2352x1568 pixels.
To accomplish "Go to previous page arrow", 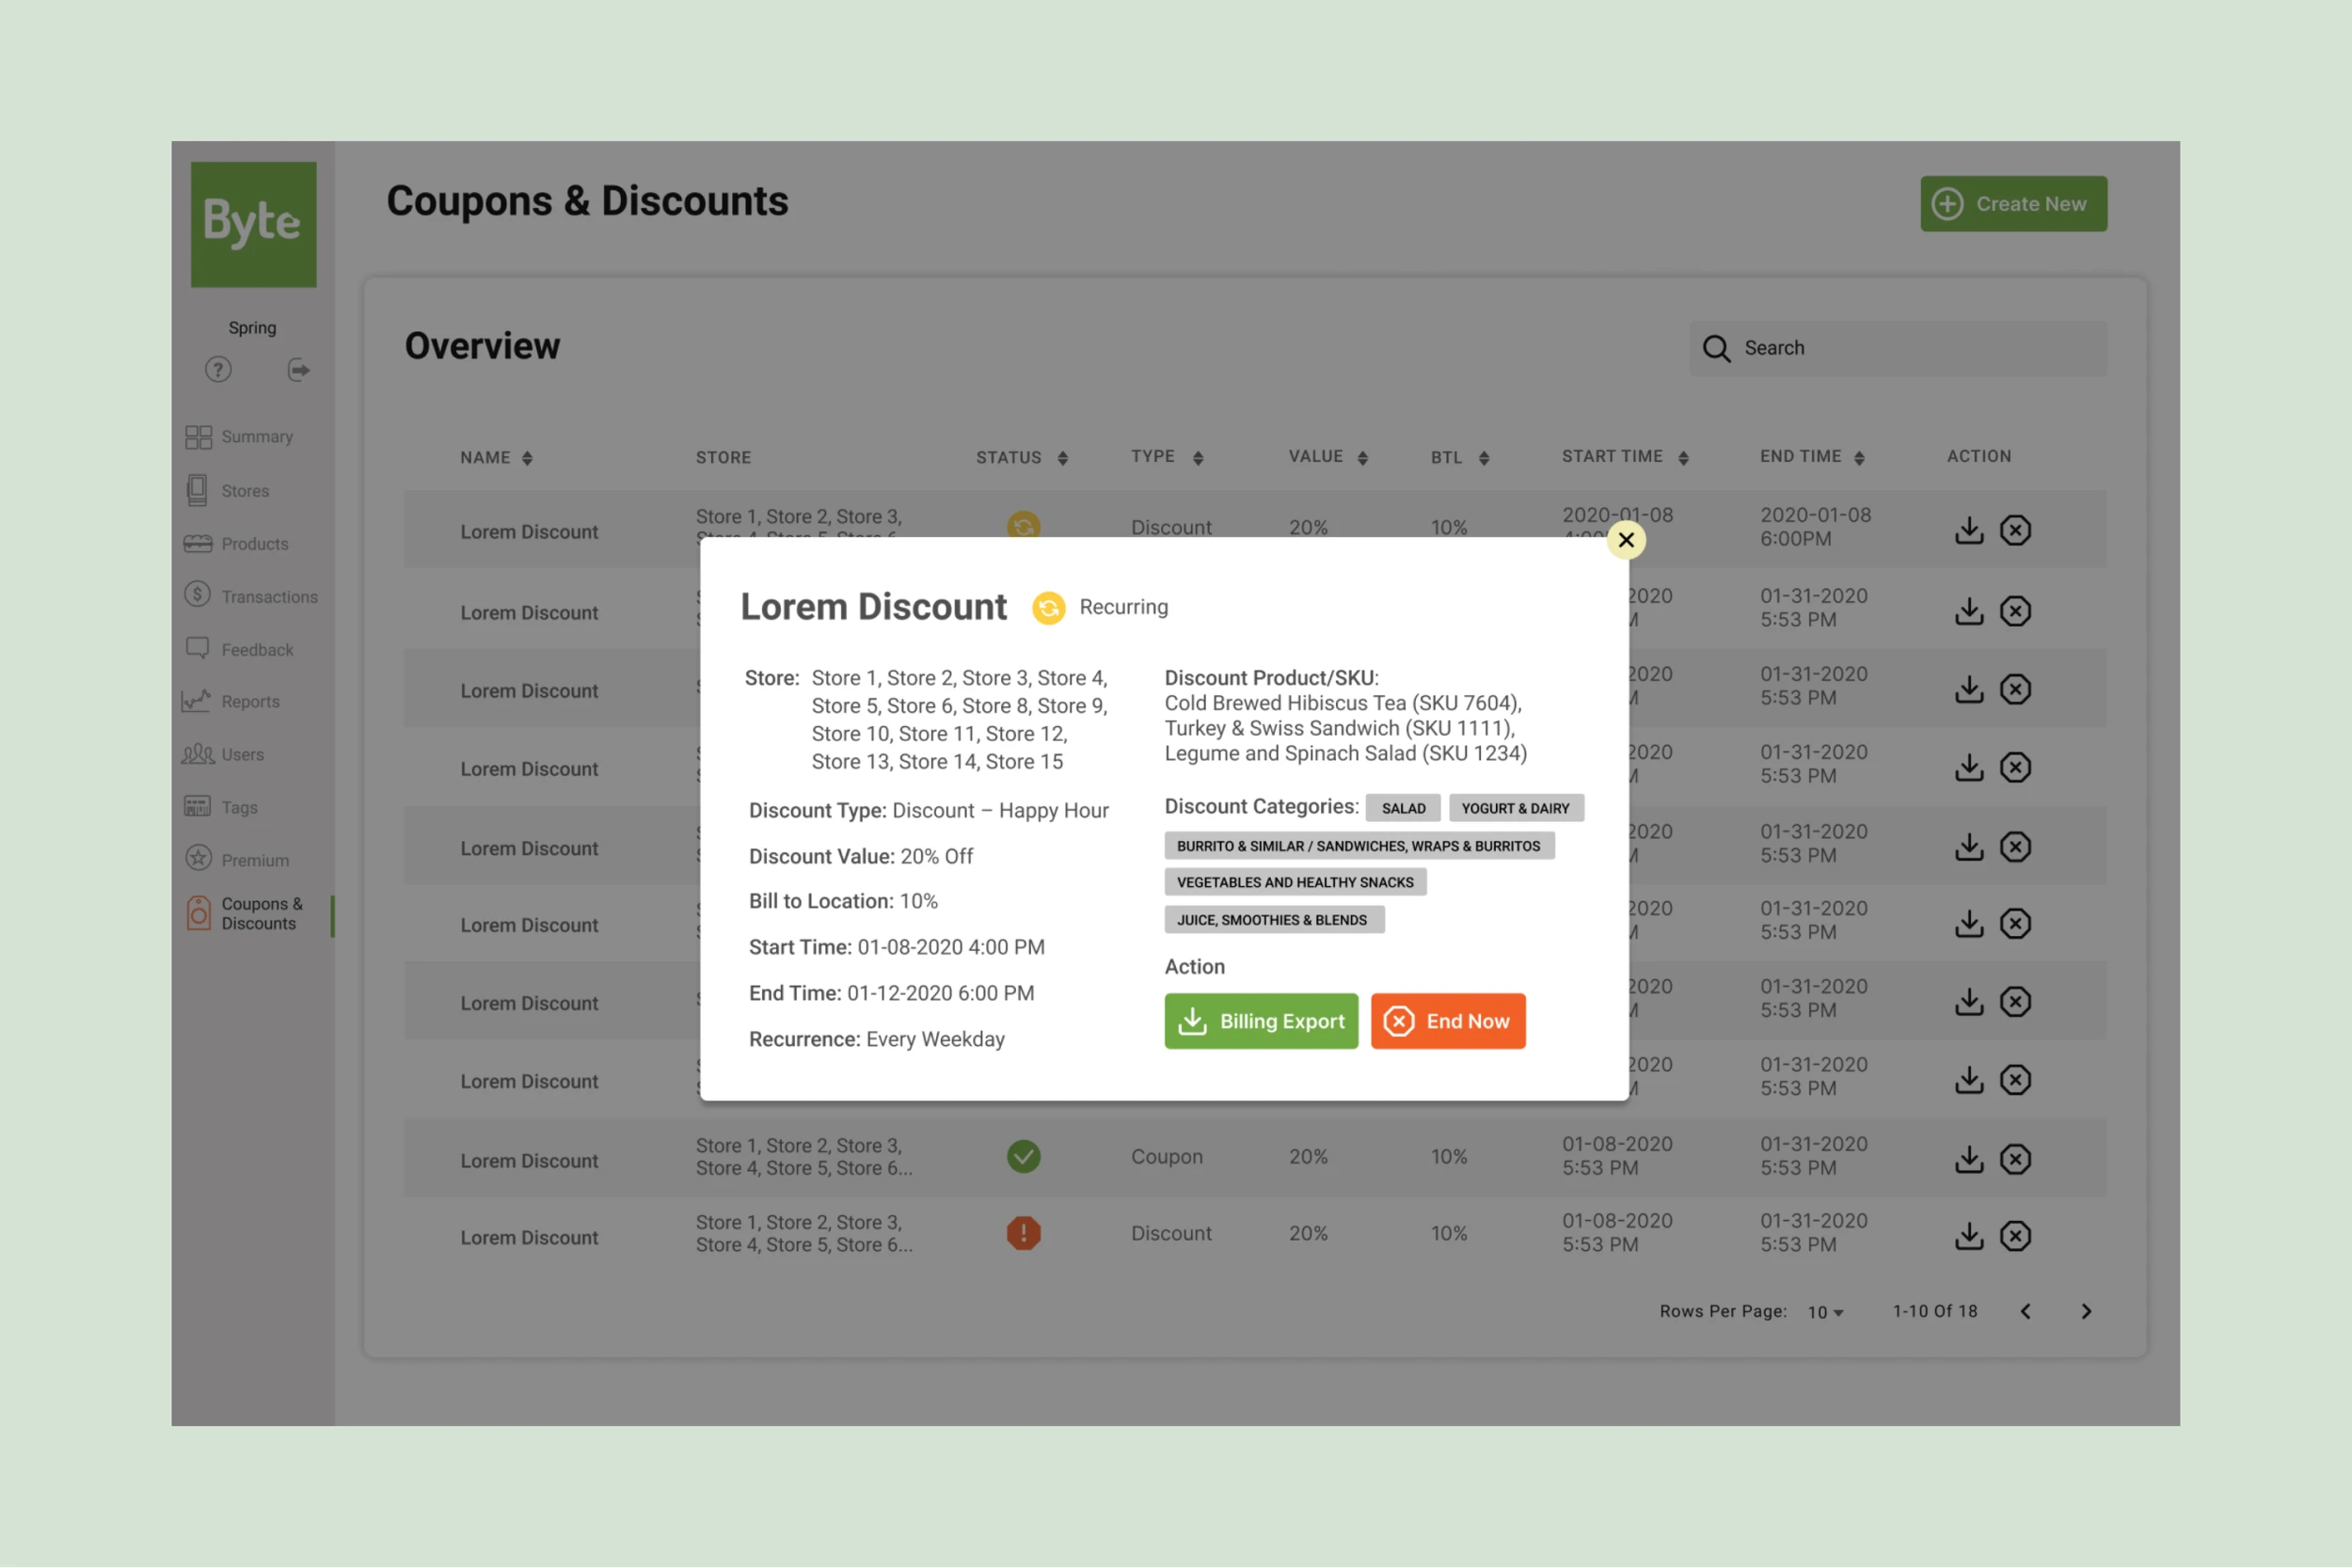I will click(2025, 1311).
